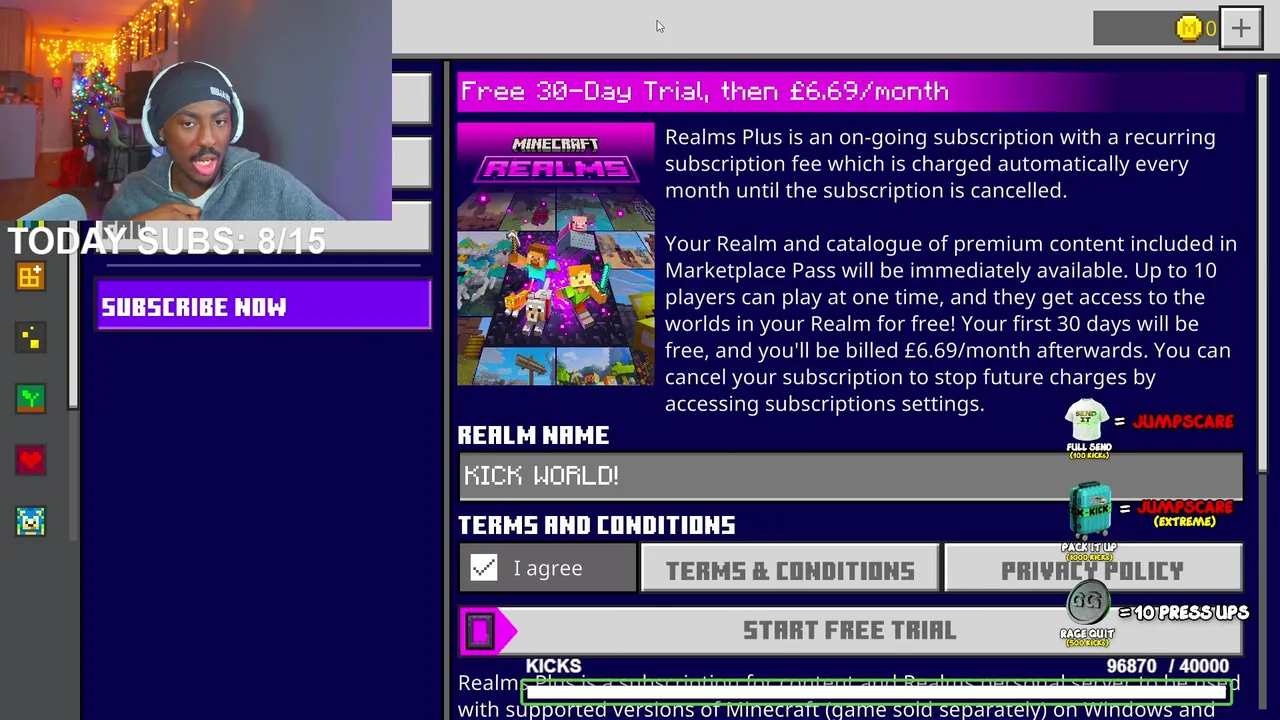Click the Start Free Trial button

[x=850, y=630]
